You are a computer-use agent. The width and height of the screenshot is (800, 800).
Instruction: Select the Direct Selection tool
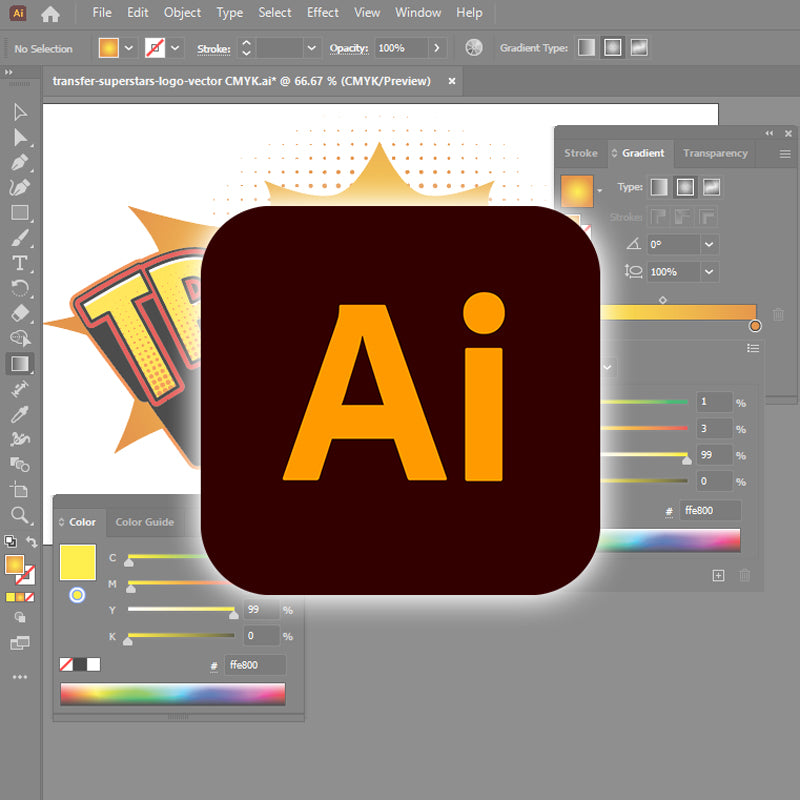point(20,137)
